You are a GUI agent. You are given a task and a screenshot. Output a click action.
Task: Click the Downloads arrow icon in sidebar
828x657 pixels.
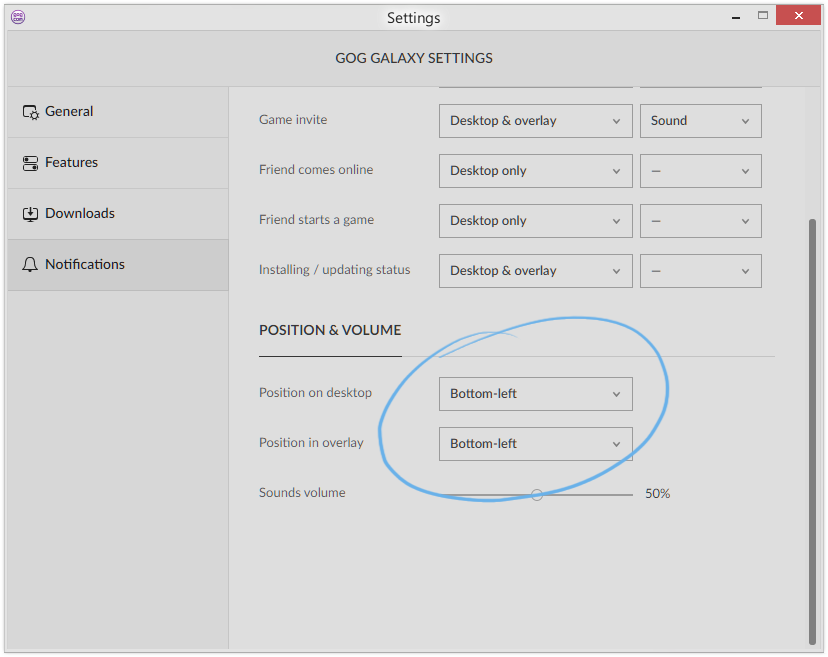[30, 214]
